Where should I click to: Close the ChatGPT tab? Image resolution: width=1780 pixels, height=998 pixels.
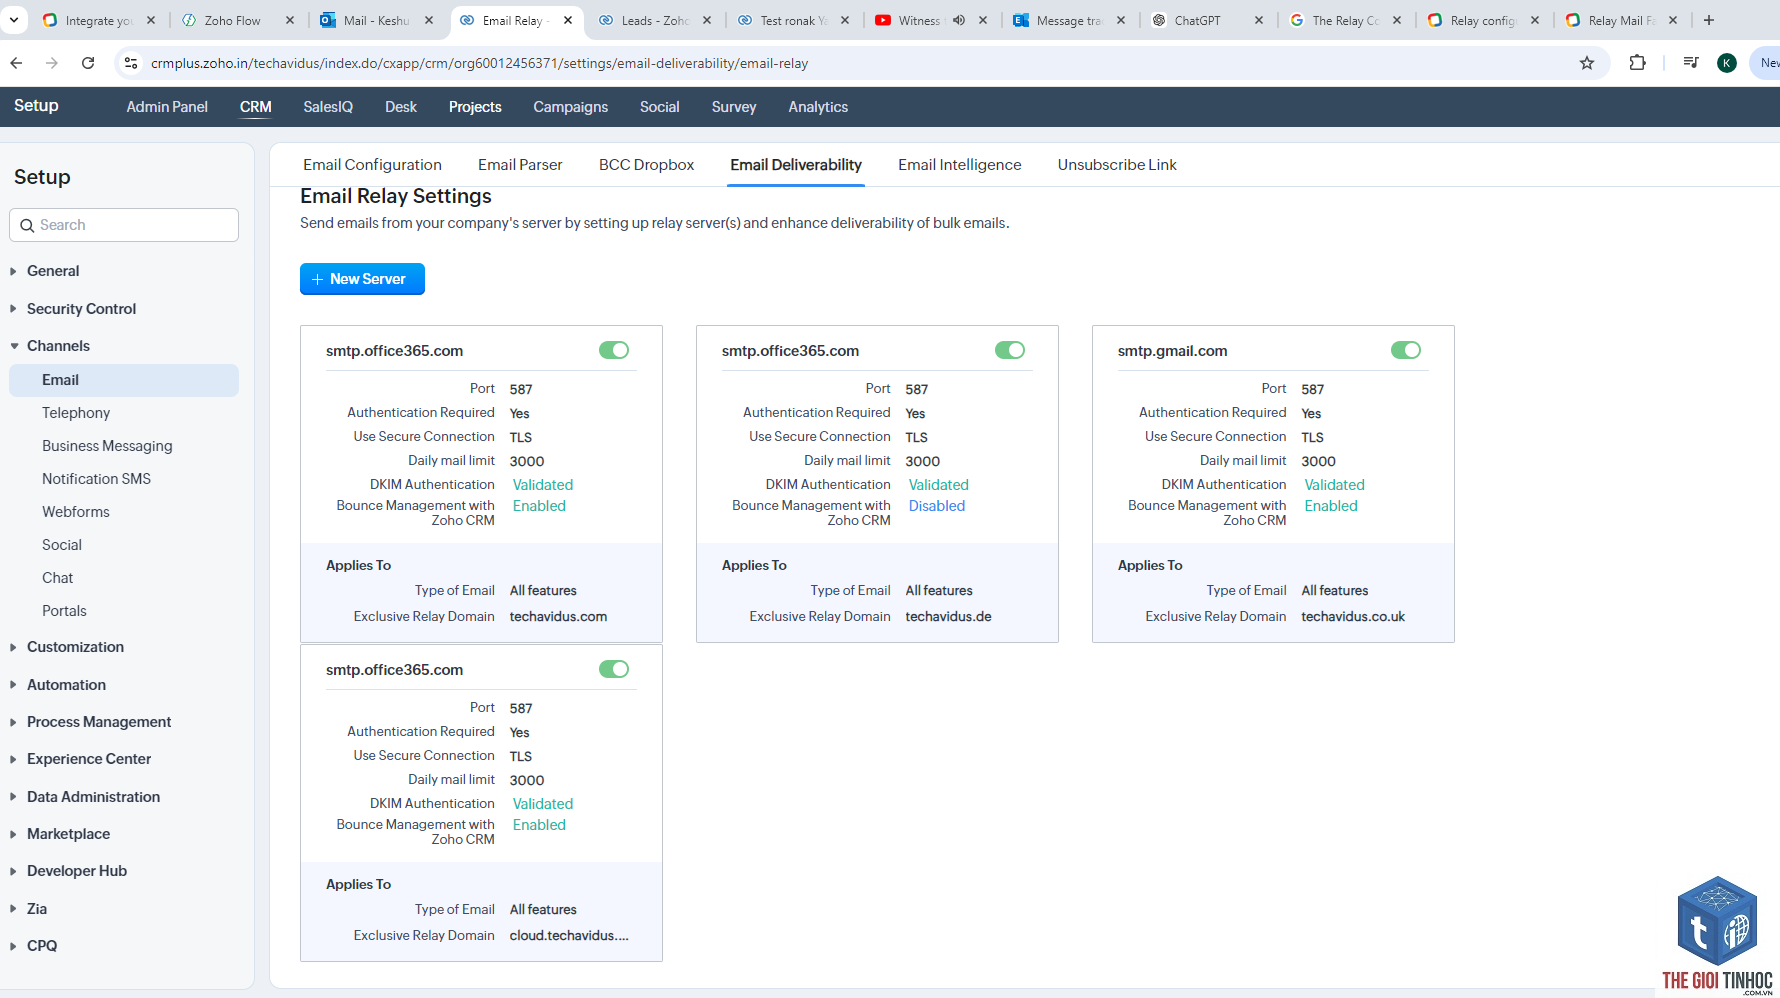click(1259, 20)
